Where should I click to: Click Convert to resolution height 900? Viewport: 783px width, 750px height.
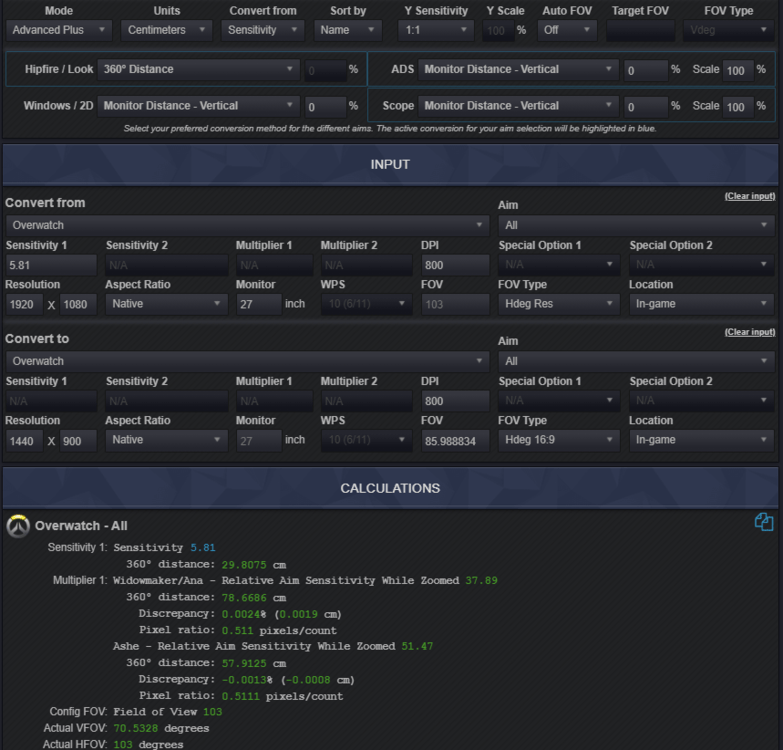[x=78, y=441]
